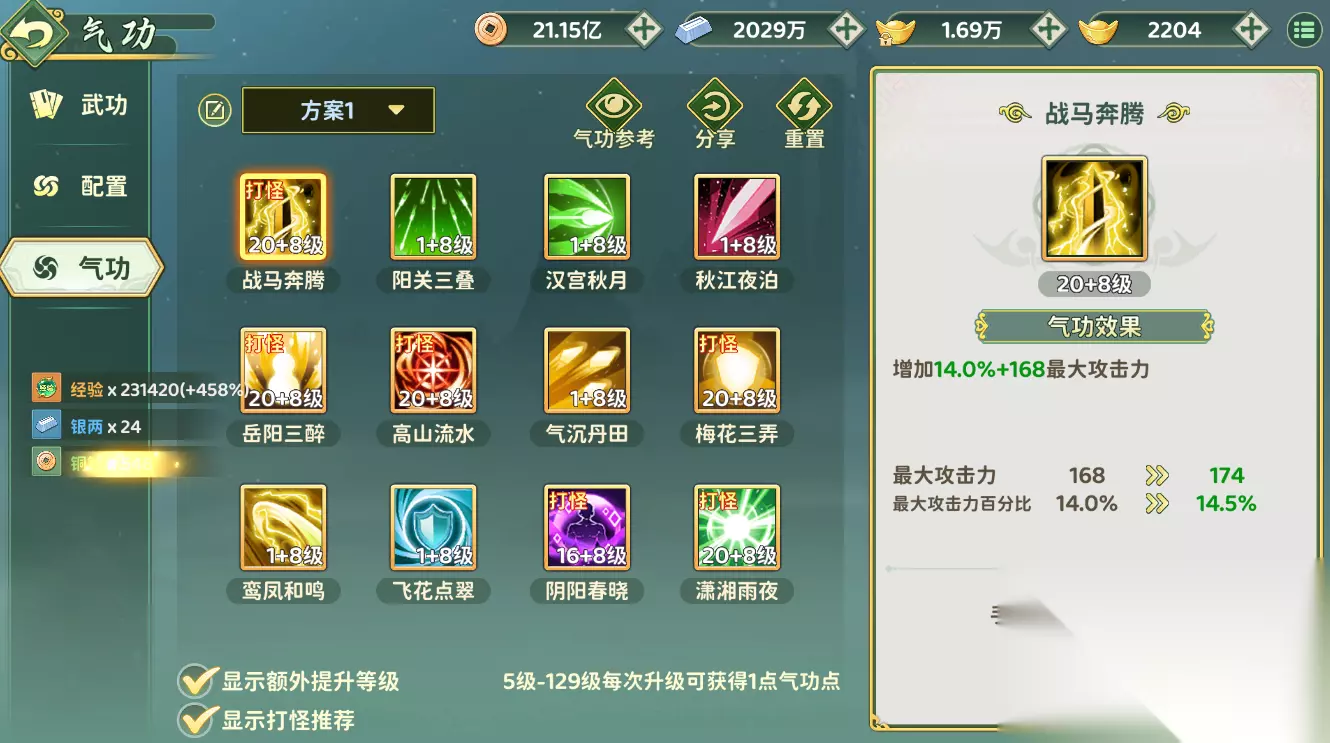Open the 气功参考 eye icon
This screenshot has width=1330, height=743.
pos(614,105)
